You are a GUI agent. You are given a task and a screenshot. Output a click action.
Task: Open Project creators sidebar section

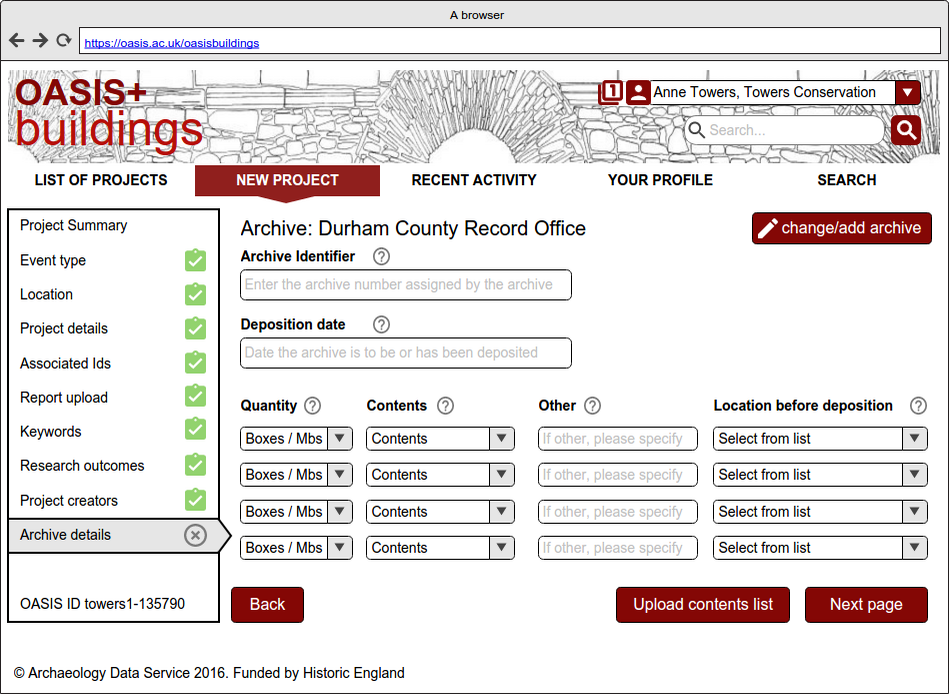(69, 501)
